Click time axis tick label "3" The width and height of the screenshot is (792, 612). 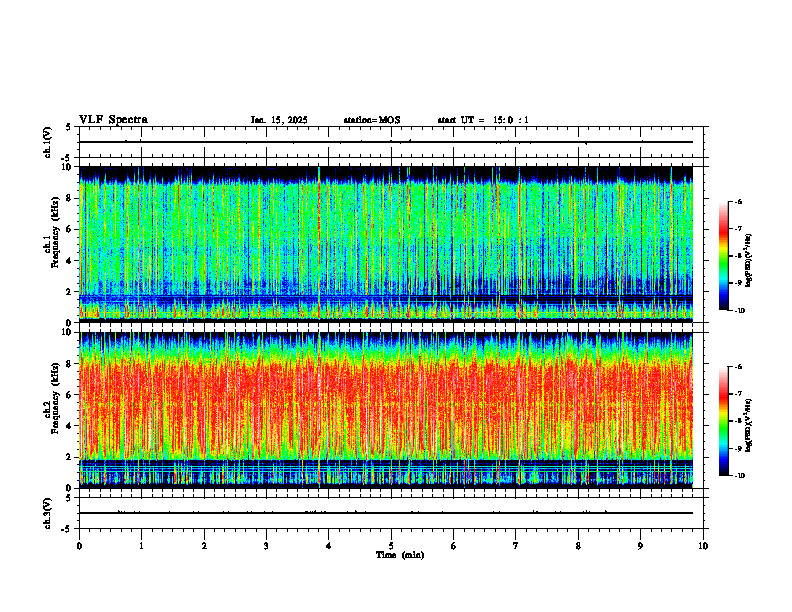tap(266, 545)
